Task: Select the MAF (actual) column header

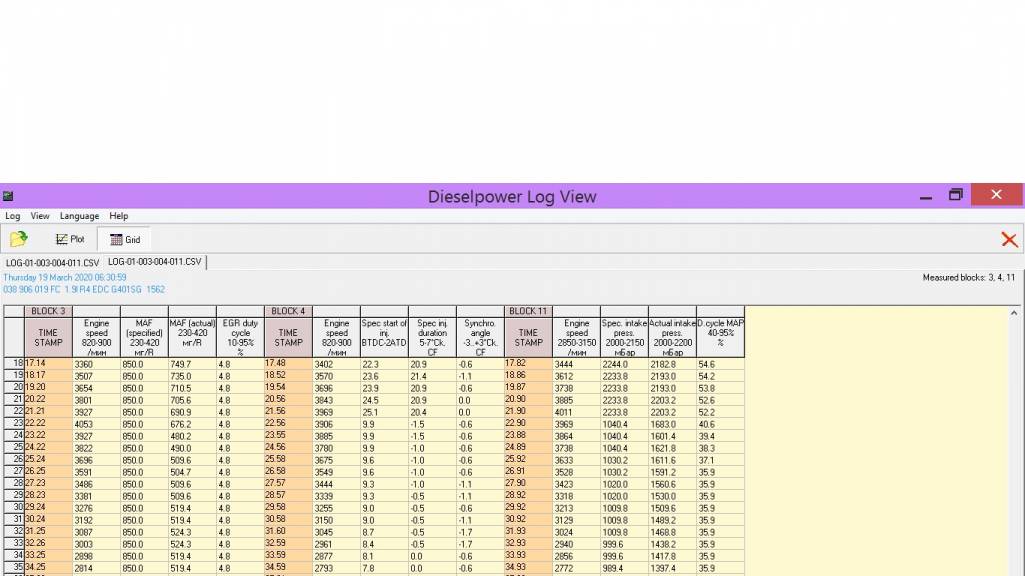Action: 192,337
